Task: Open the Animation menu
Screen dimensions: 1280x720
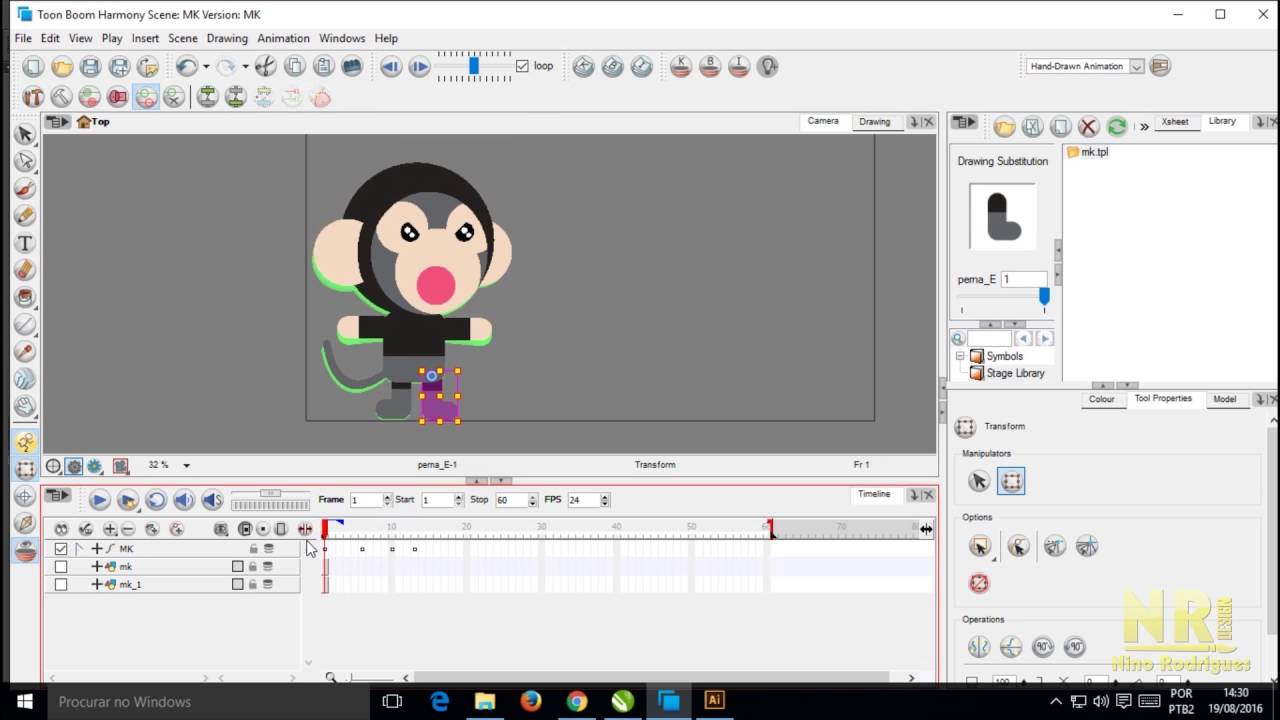Action: tap(283, 38)
